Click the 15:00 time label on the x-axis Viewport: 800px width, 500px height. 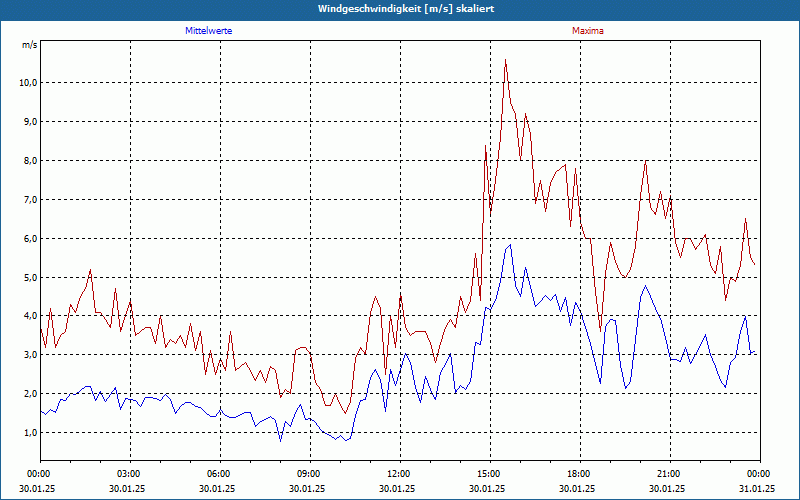pyautogui.click(x=490, y=474)
